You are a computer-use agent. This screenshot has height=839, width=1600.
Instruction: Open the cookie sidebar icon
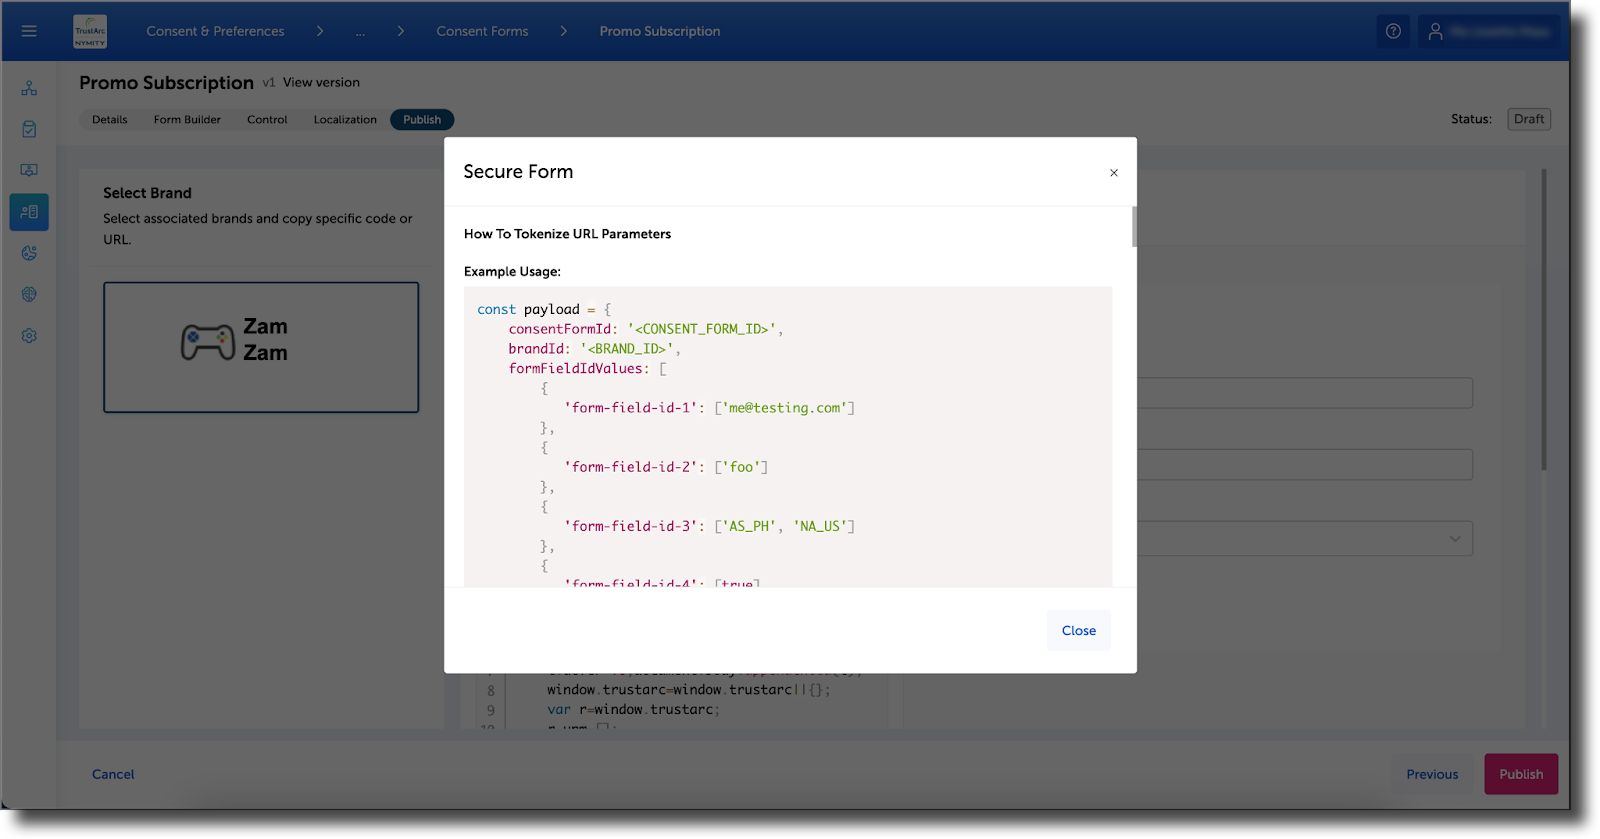(29, 253)
